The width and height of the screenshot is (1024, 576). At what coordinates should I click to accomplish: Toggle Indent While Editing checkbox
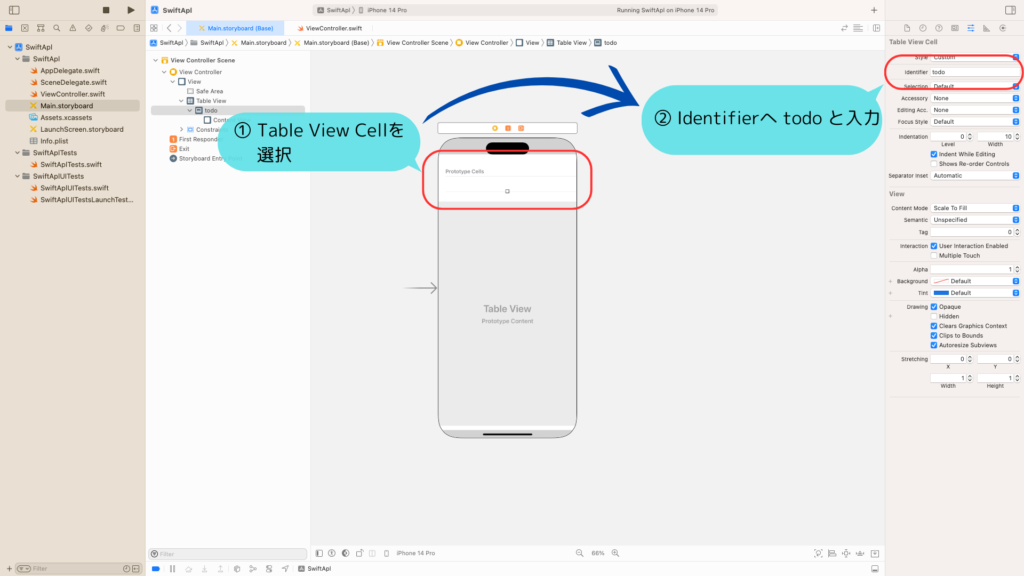click(x=934, y=154)
